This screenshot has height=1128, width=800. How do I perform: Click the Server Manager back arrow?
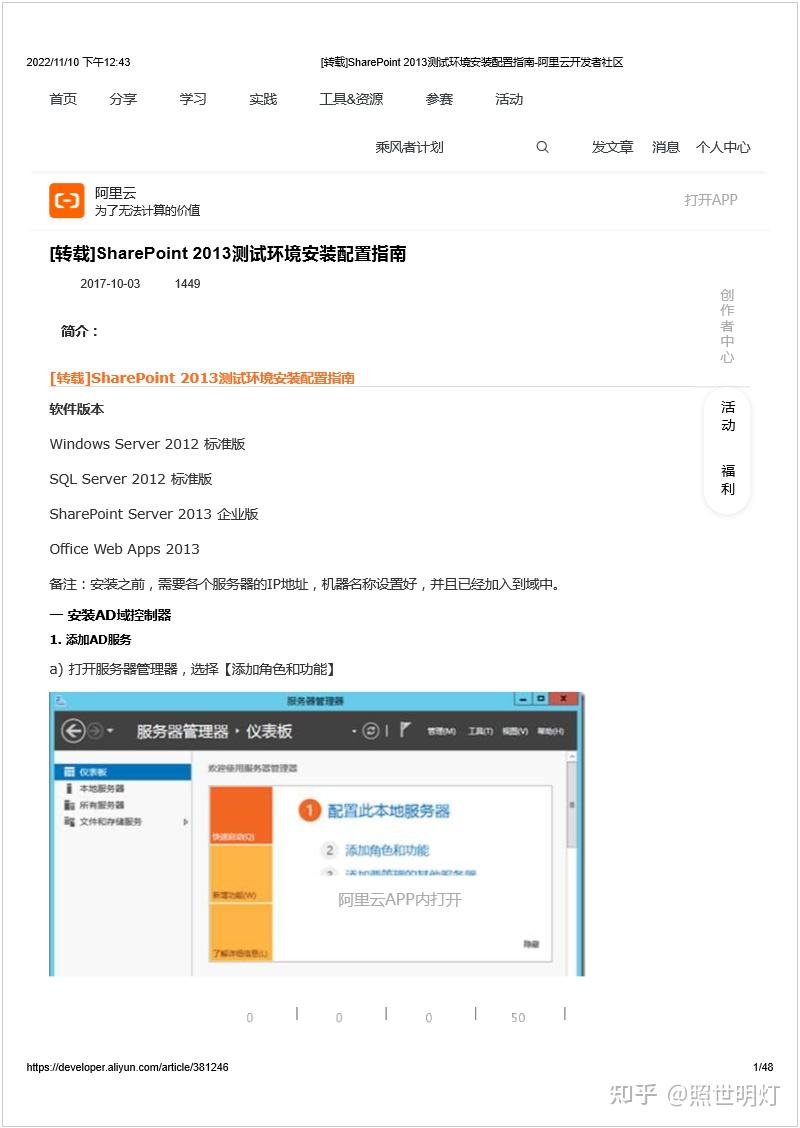[73, 731]
